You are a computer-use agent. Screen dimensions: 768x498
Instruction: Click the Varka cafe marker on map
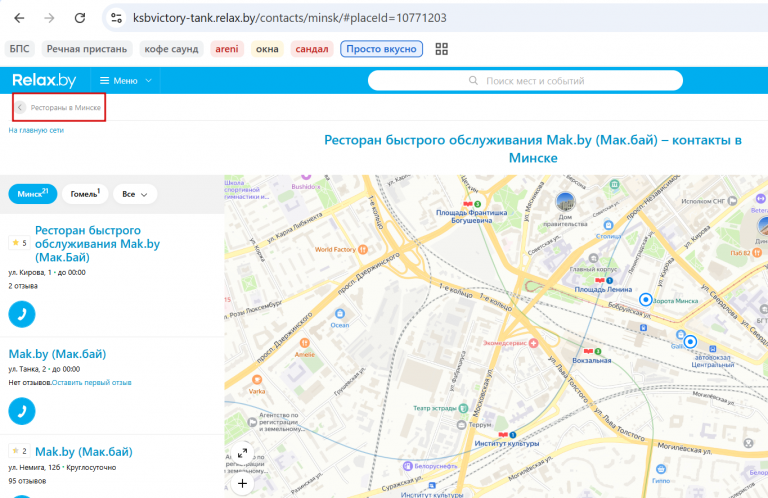(257, 379)
